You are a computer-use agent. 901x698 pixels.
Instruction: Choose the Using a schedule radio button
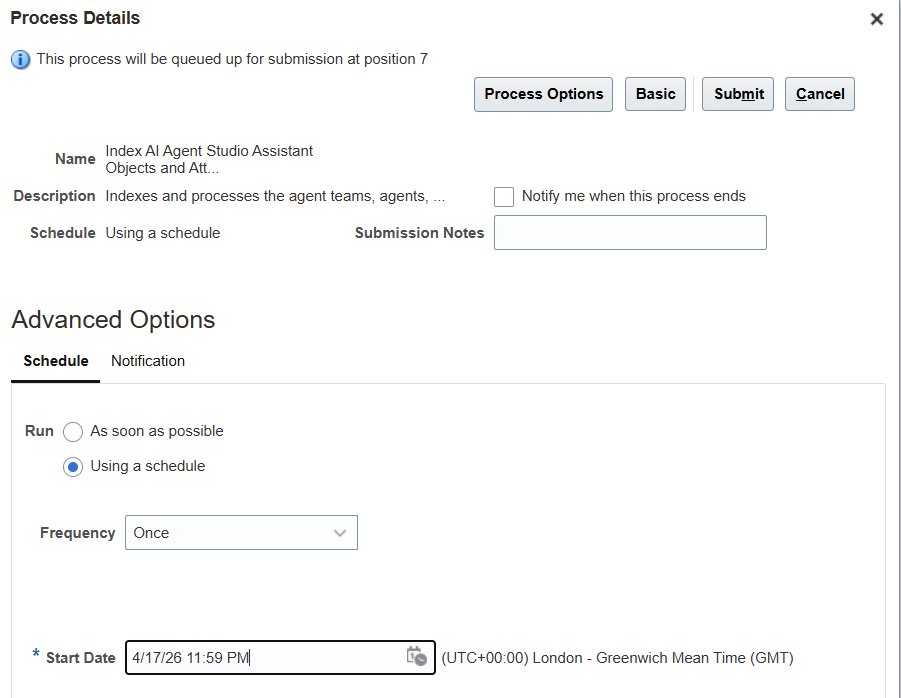click(73, 467)
